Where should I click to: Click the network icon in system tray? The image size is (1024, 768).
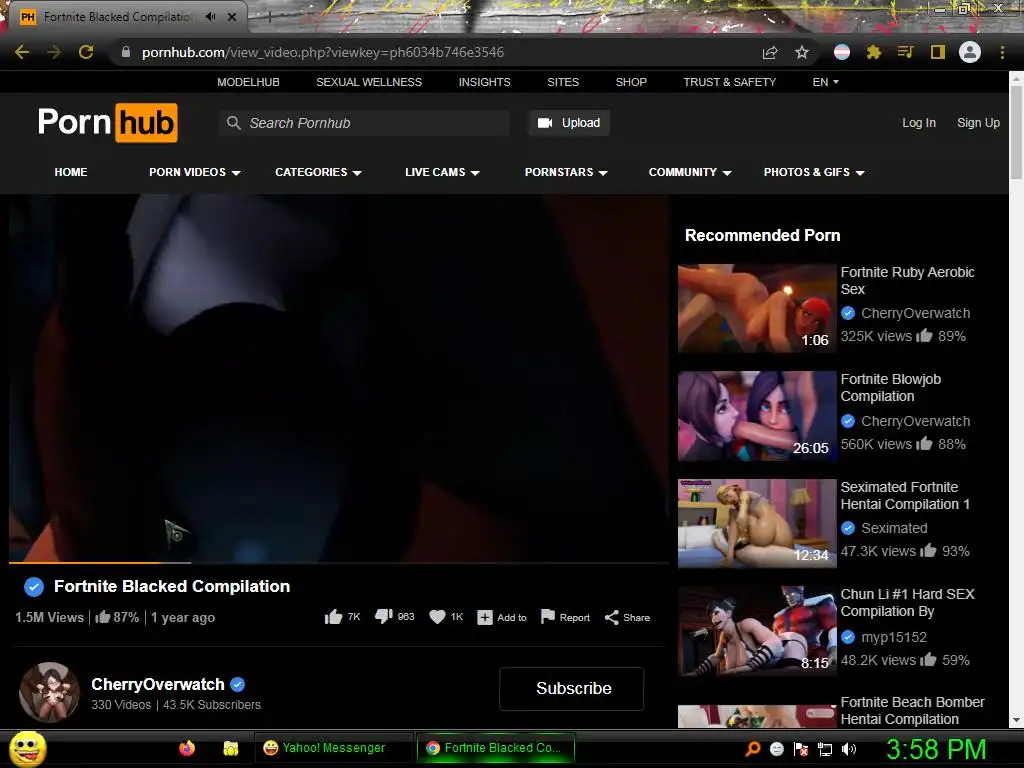[825, 749]
